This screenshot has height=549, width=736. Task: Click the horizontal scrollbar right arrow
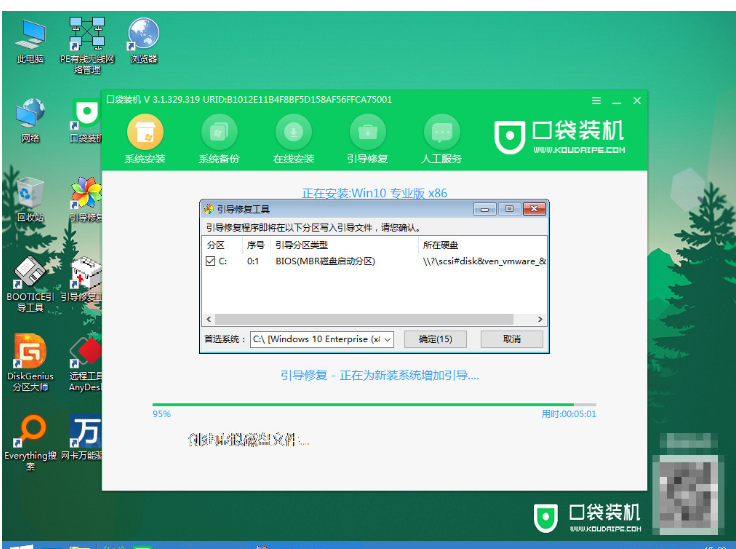pyautogui.click(x=542, y=319)
